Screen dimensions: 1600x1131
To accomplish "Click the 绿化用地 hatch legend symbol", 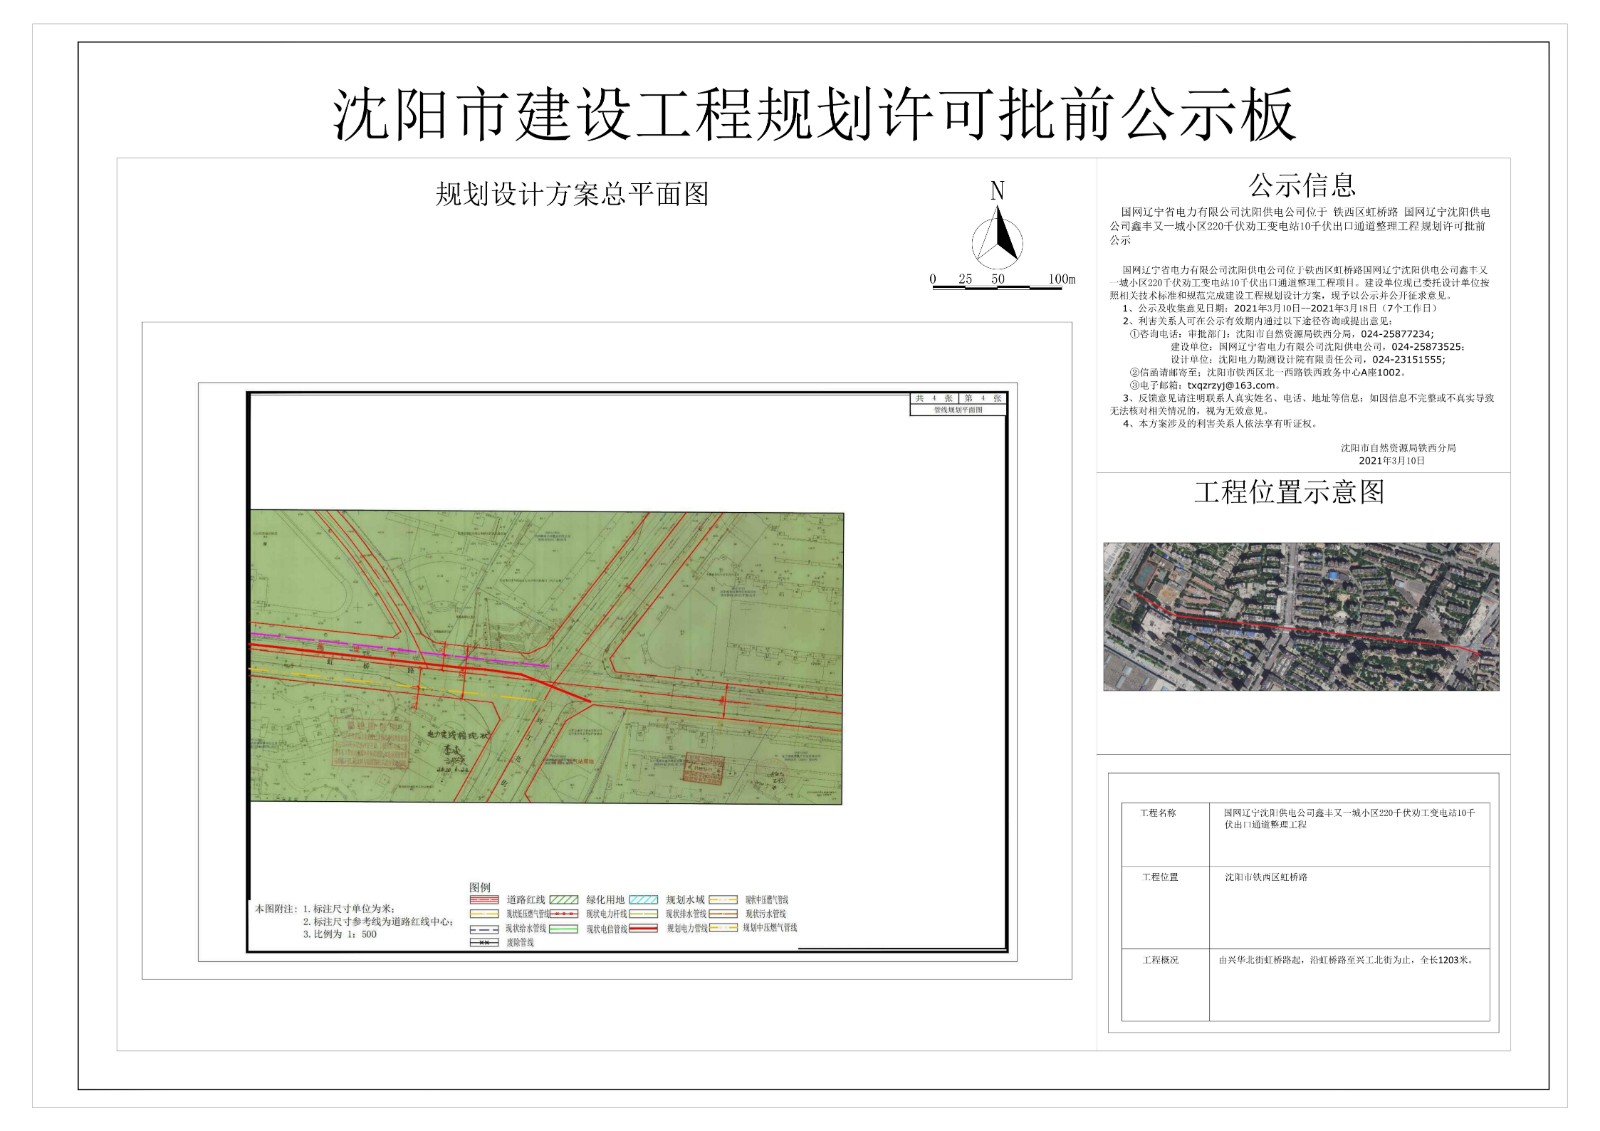I will point(564,899).
